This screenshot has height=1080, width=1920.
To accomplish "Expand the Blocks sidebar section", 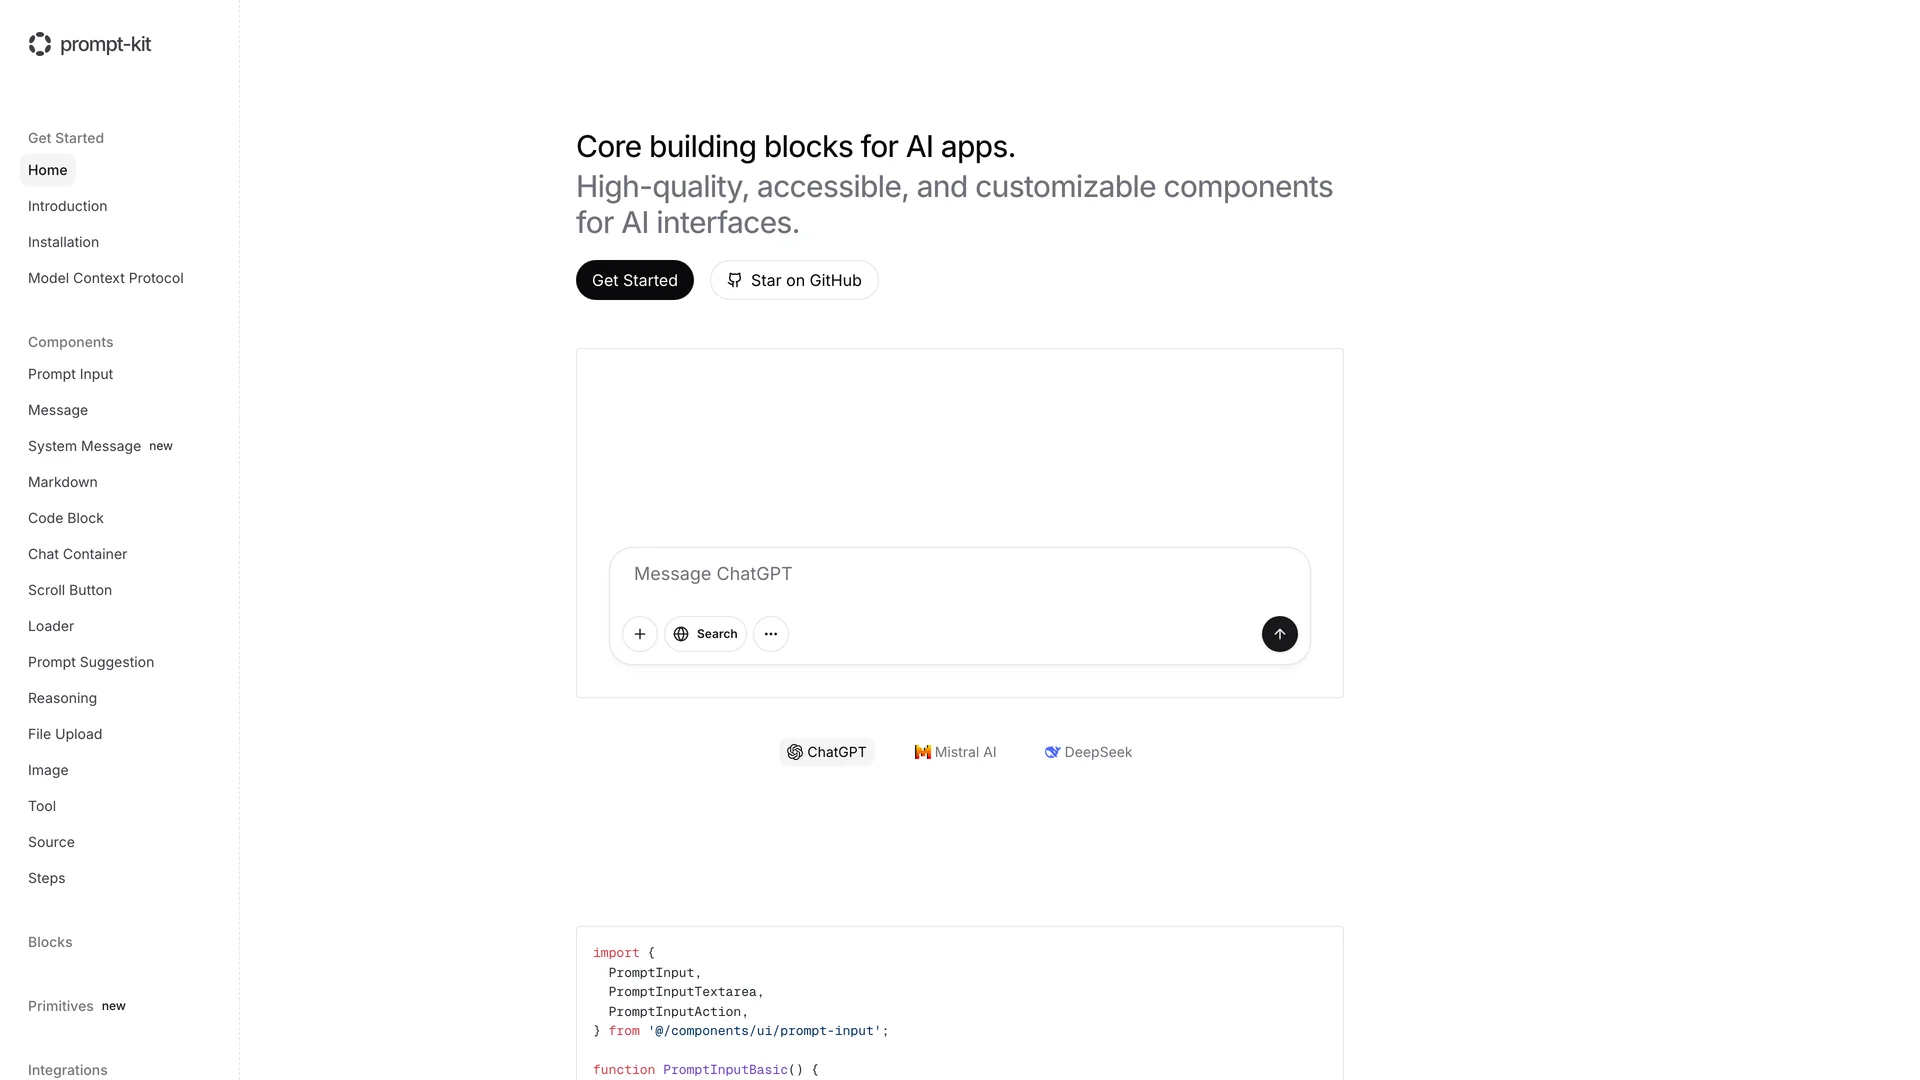I will 50,942.
